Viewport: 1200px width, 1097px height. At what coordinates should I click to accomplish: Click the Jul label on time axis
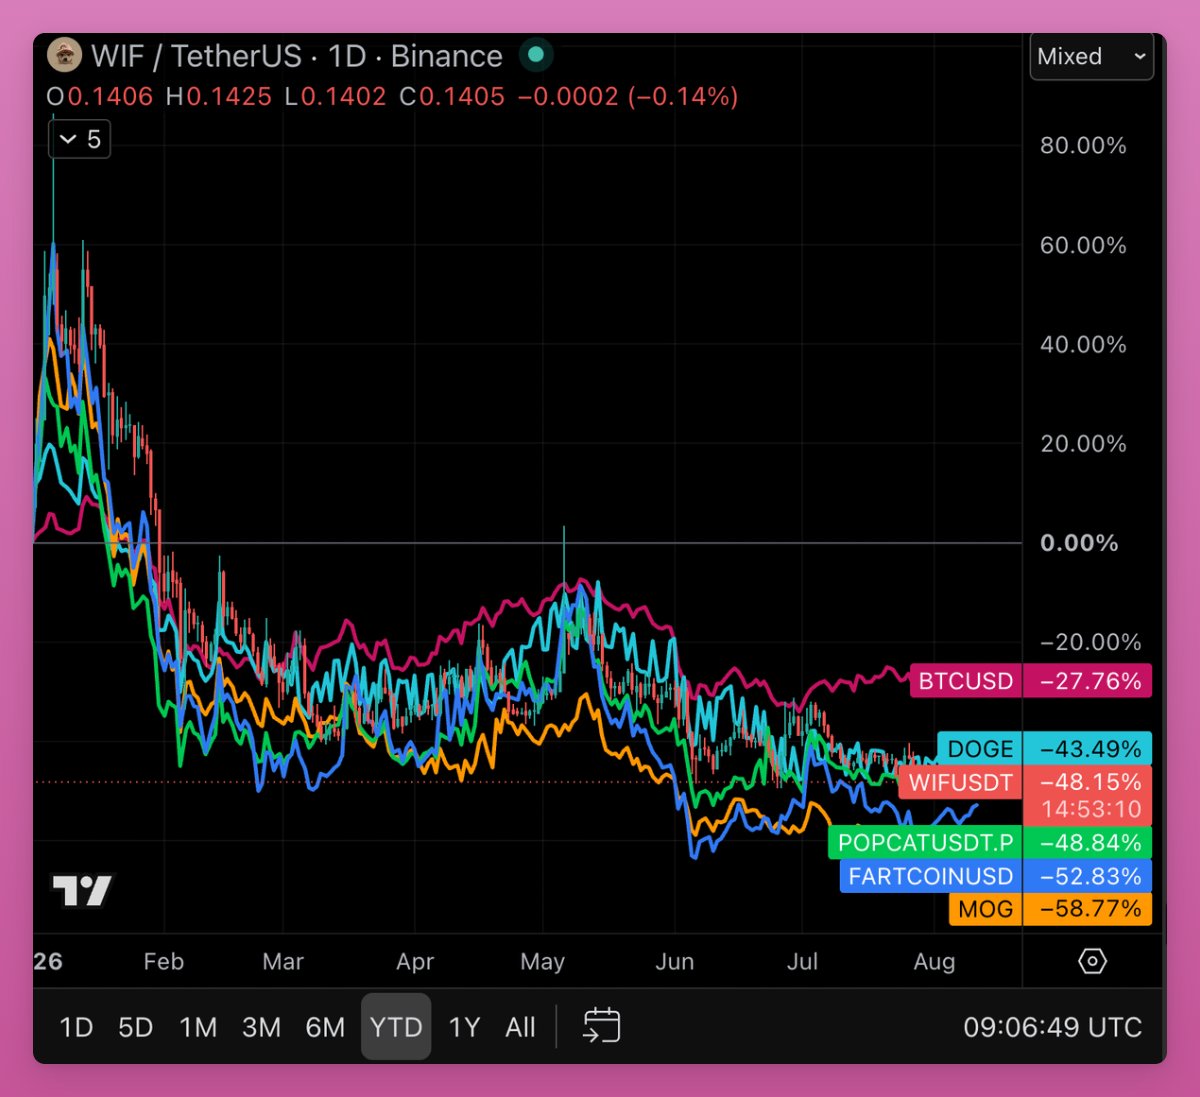click(x=802, y=962)
